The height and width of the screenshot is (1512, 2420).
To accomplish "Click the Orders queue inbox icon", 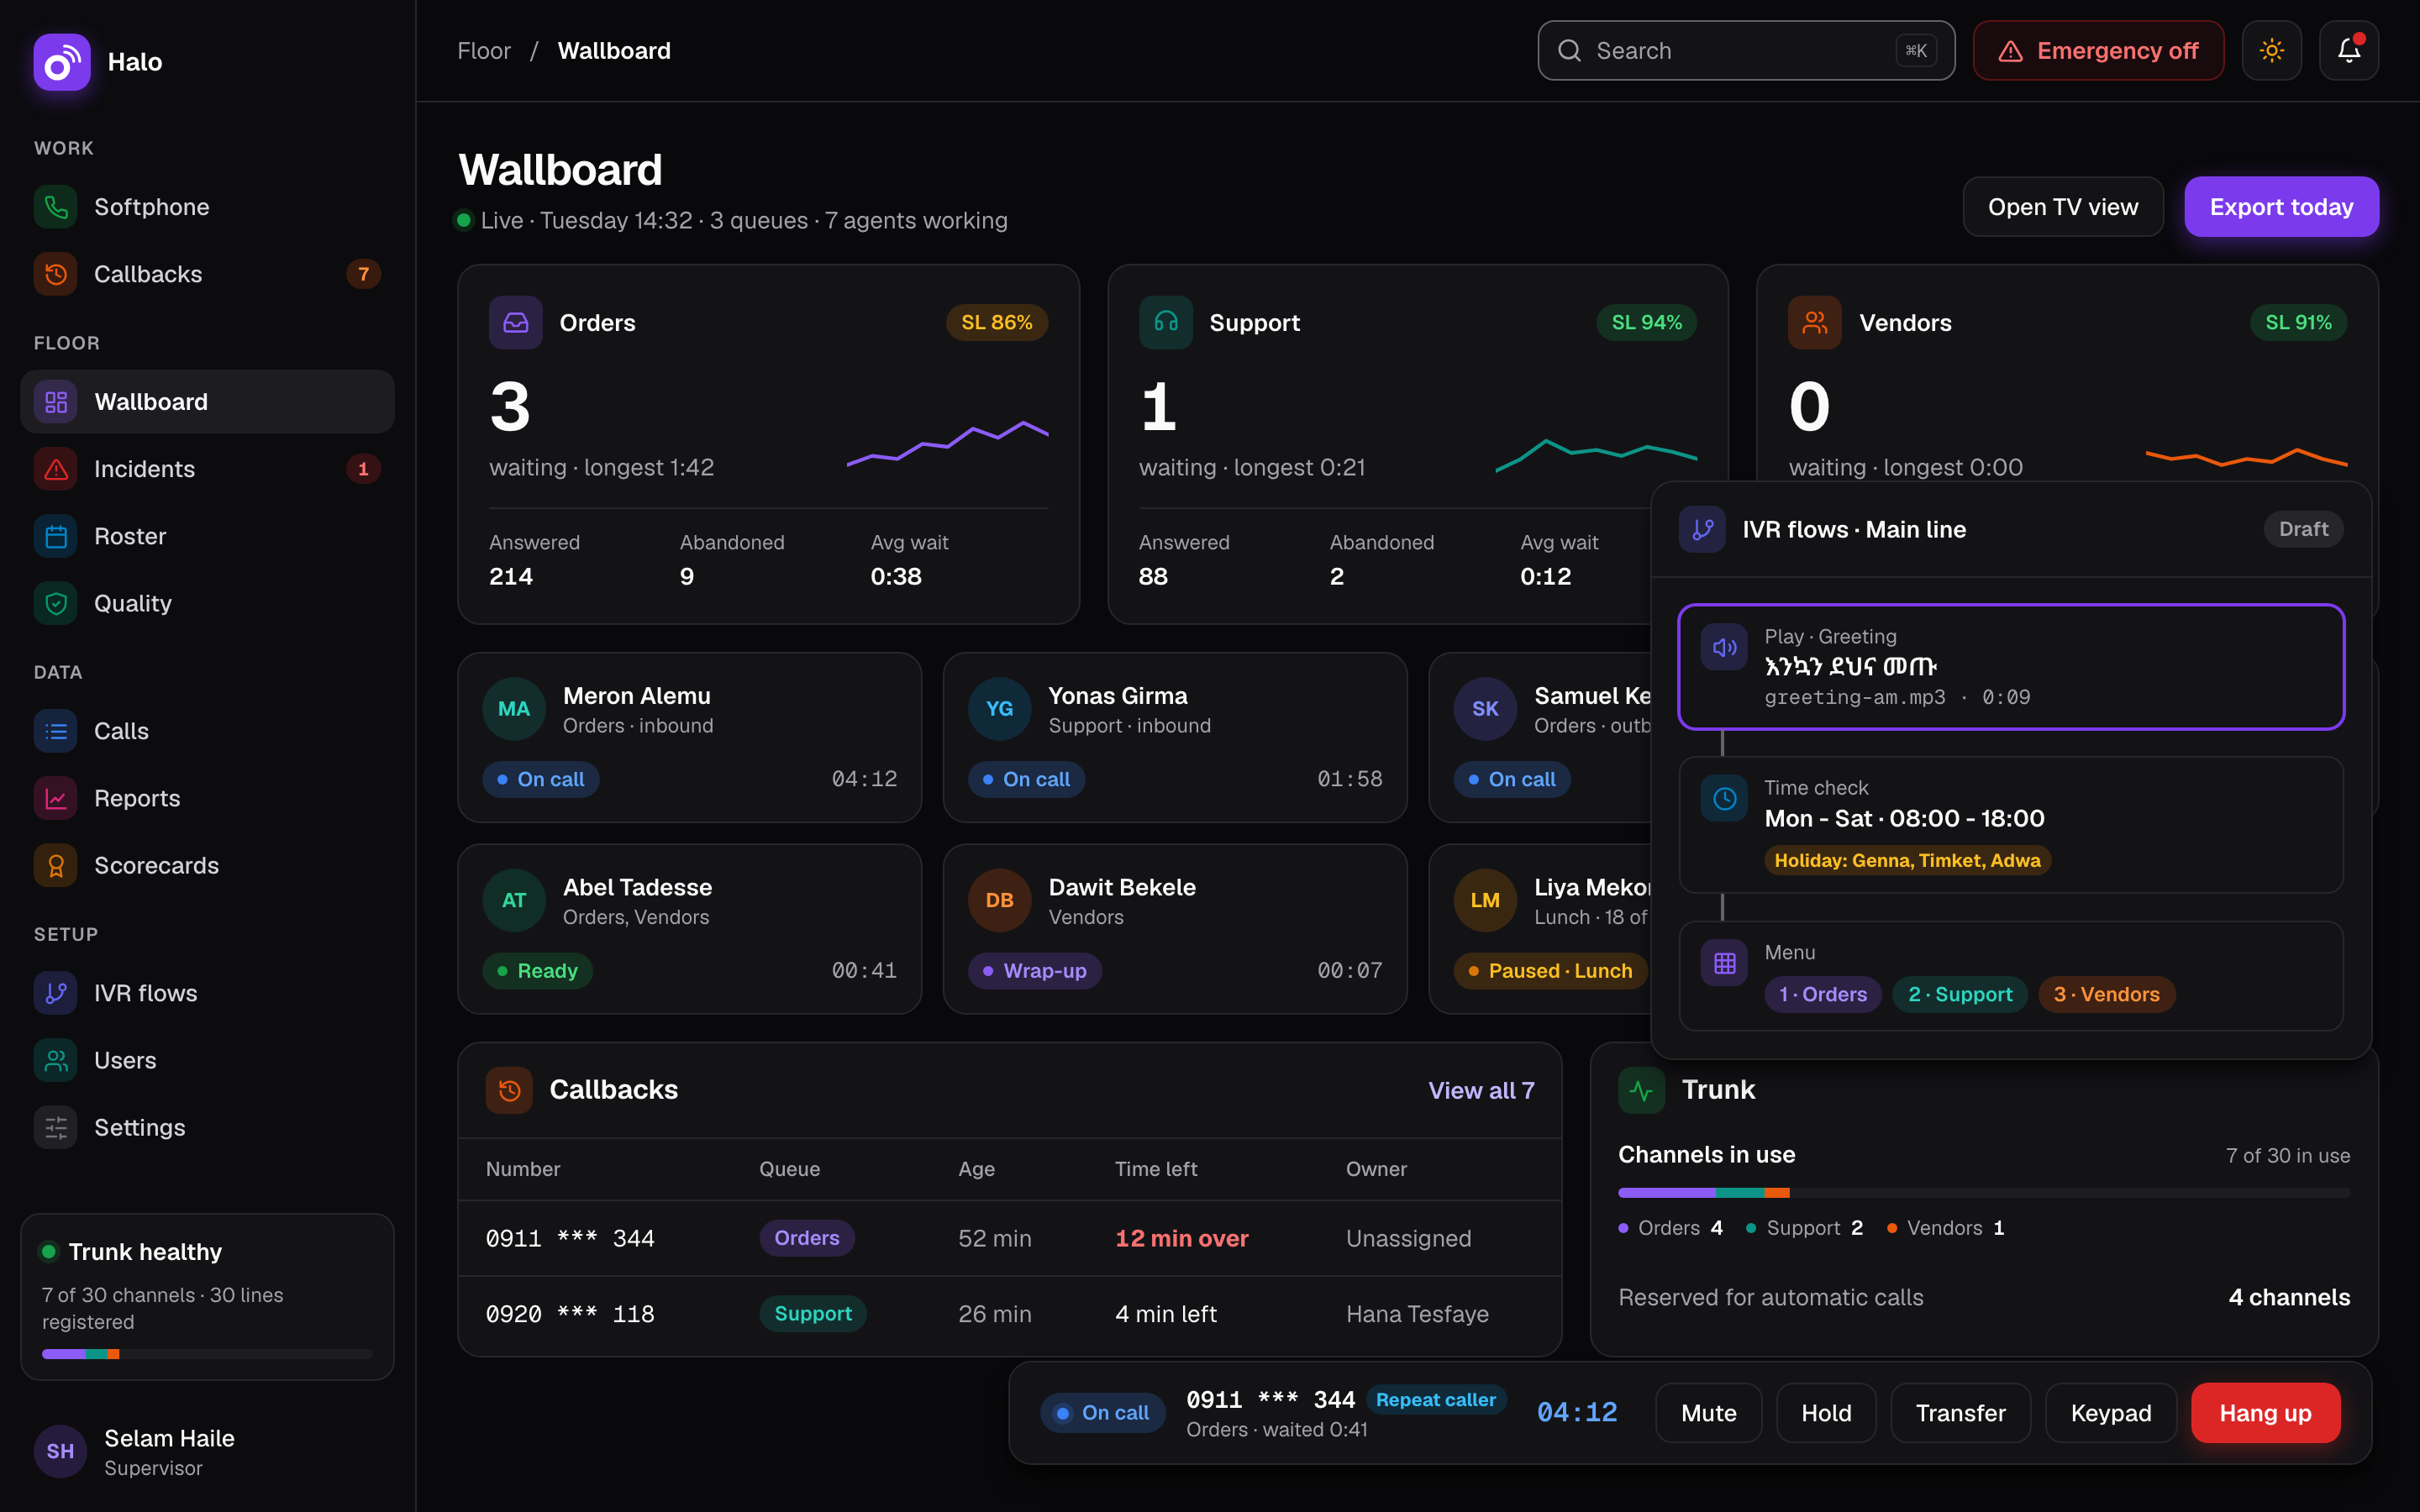I will (516, 322).
